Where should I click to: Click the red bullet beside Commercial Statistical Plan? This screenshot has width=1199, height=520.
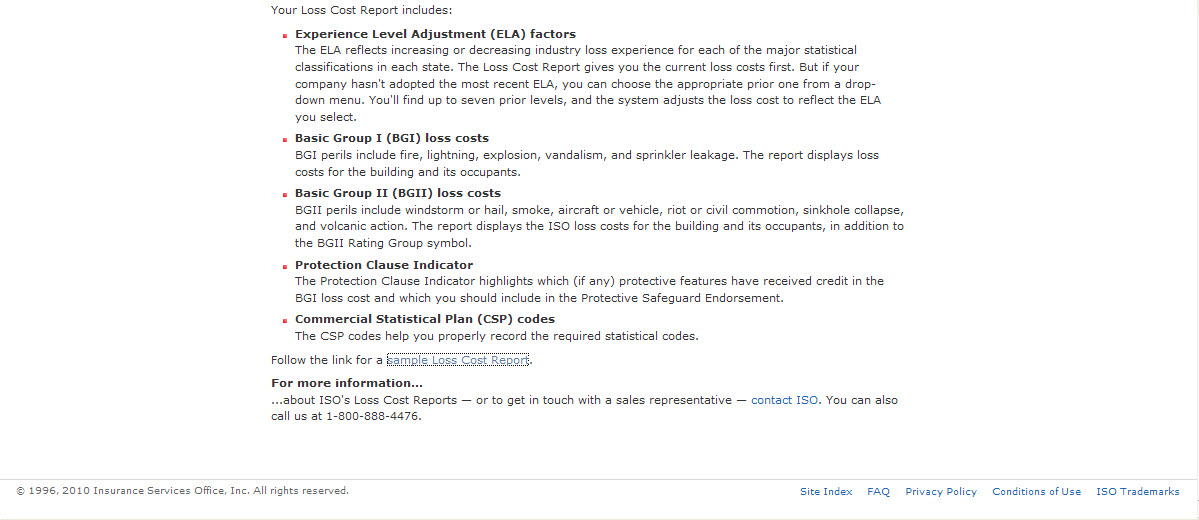coord(285,320)
